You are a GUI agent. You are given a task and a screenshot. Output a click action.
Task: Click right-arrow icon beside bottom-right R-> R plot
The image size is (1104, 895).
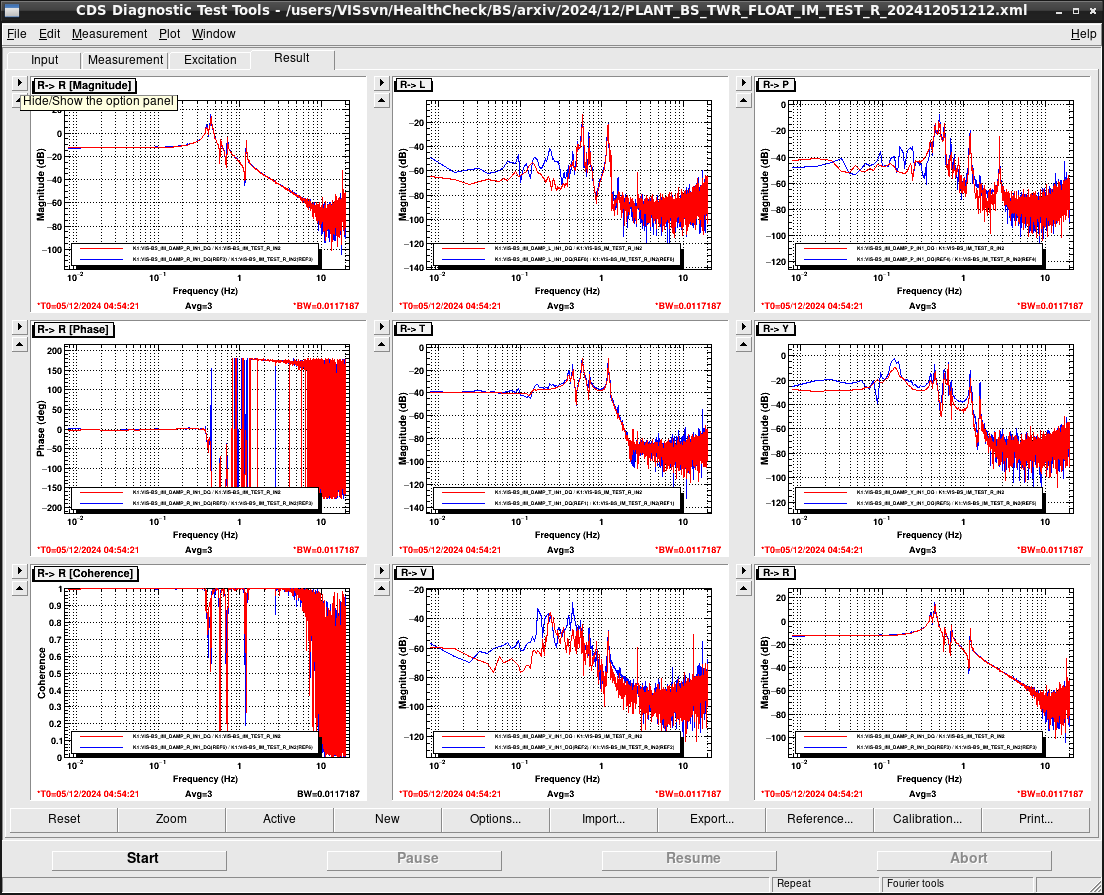(744, 571)
